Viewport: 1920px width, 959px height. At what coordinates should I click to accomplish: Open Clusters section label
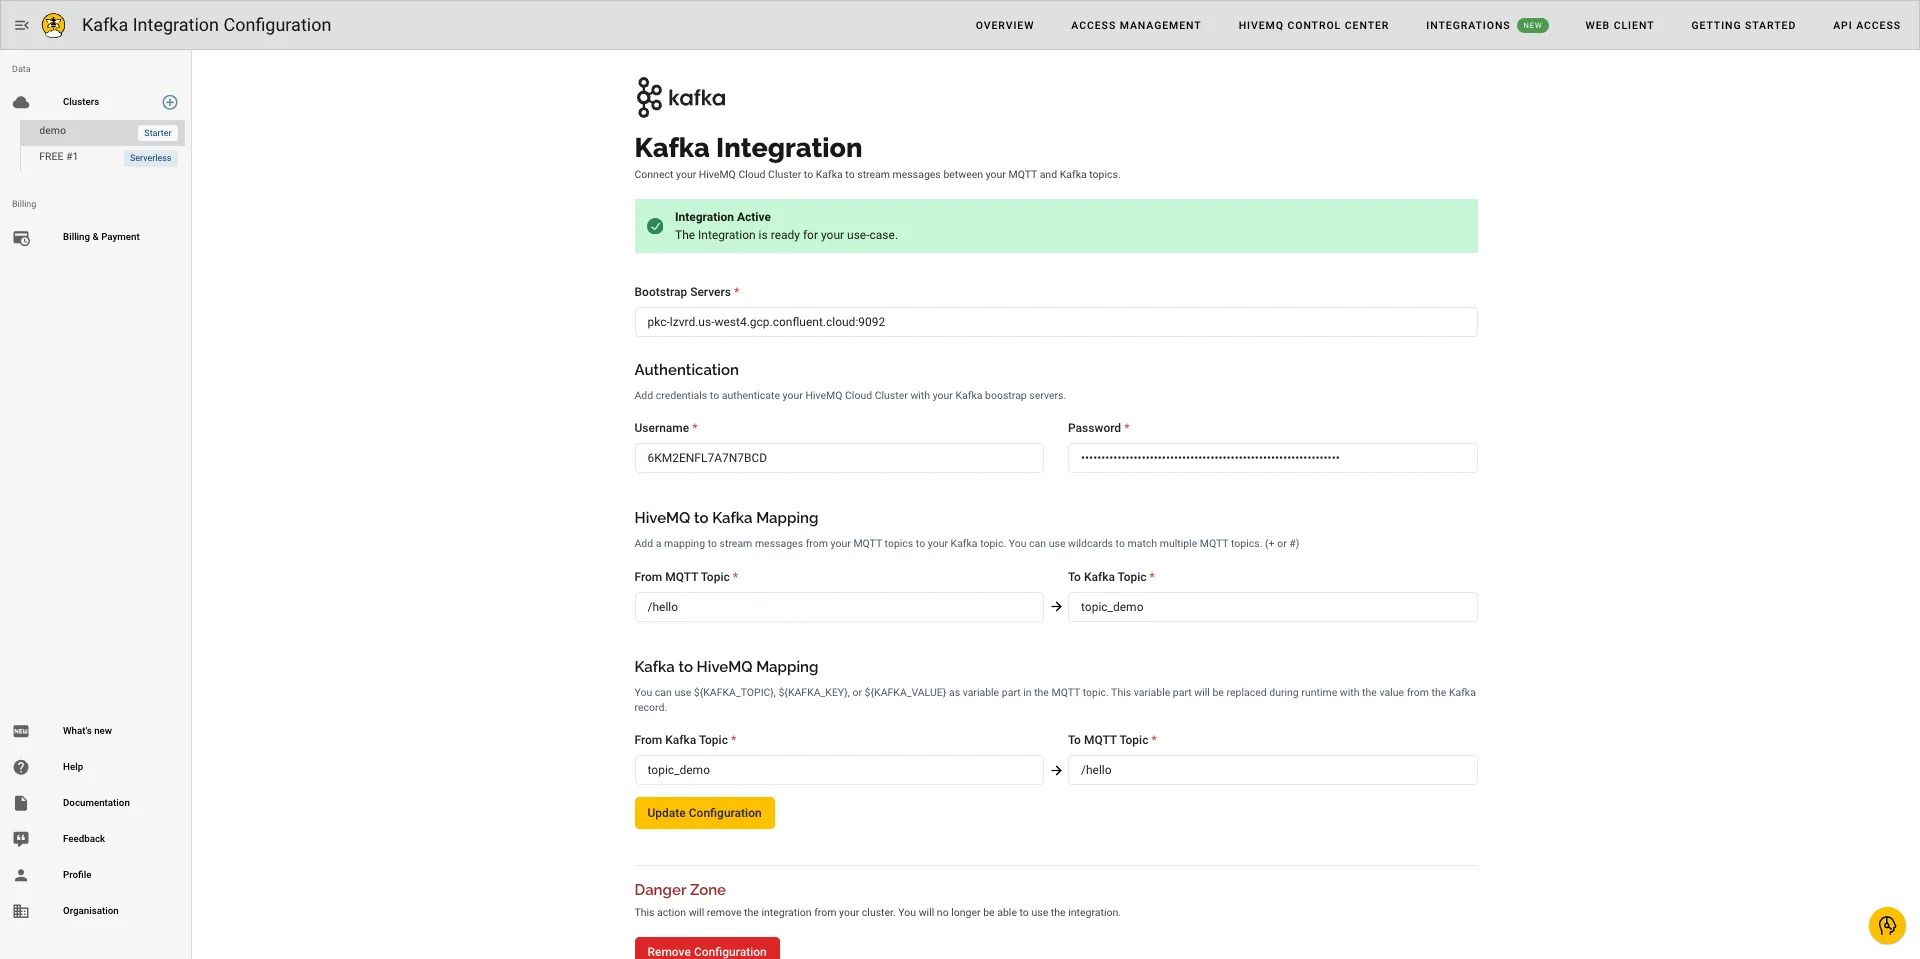81,102
